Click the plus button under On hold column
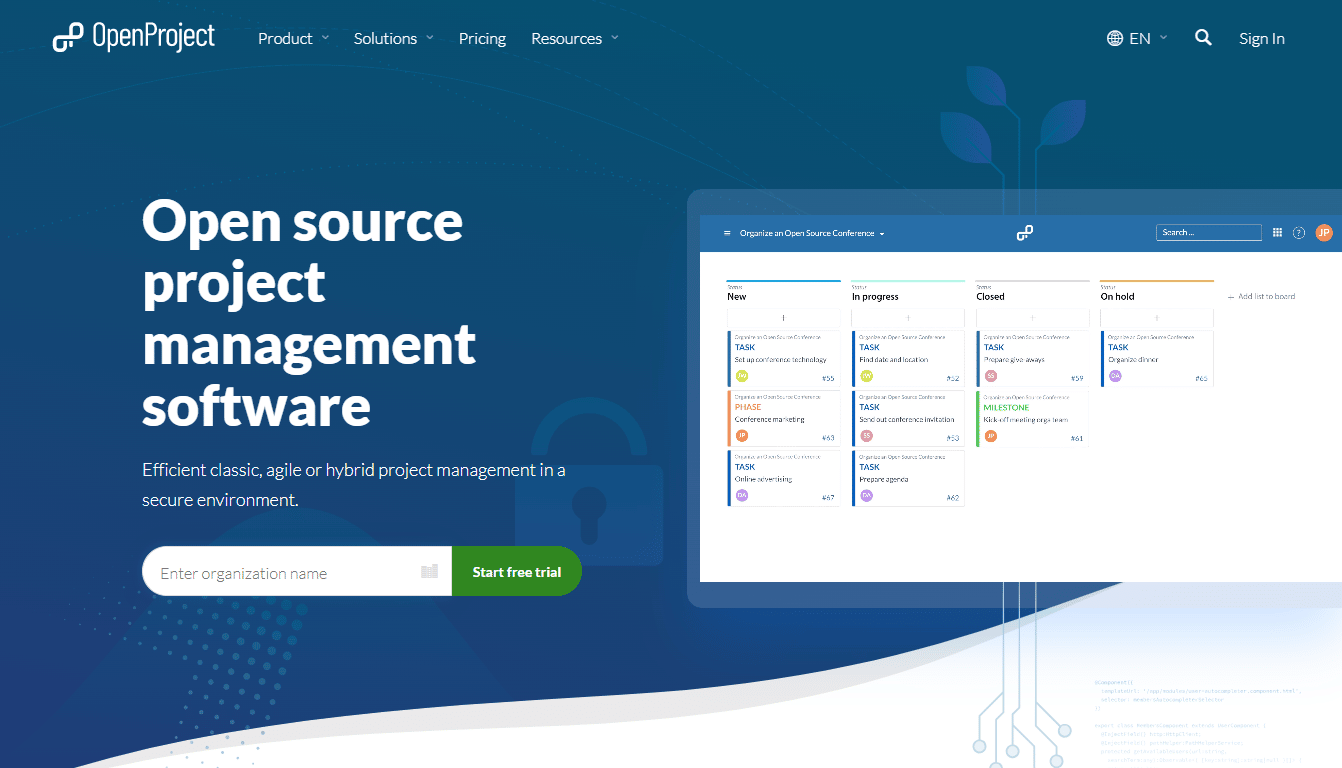1342x768 pixels. click(1157, 318)
